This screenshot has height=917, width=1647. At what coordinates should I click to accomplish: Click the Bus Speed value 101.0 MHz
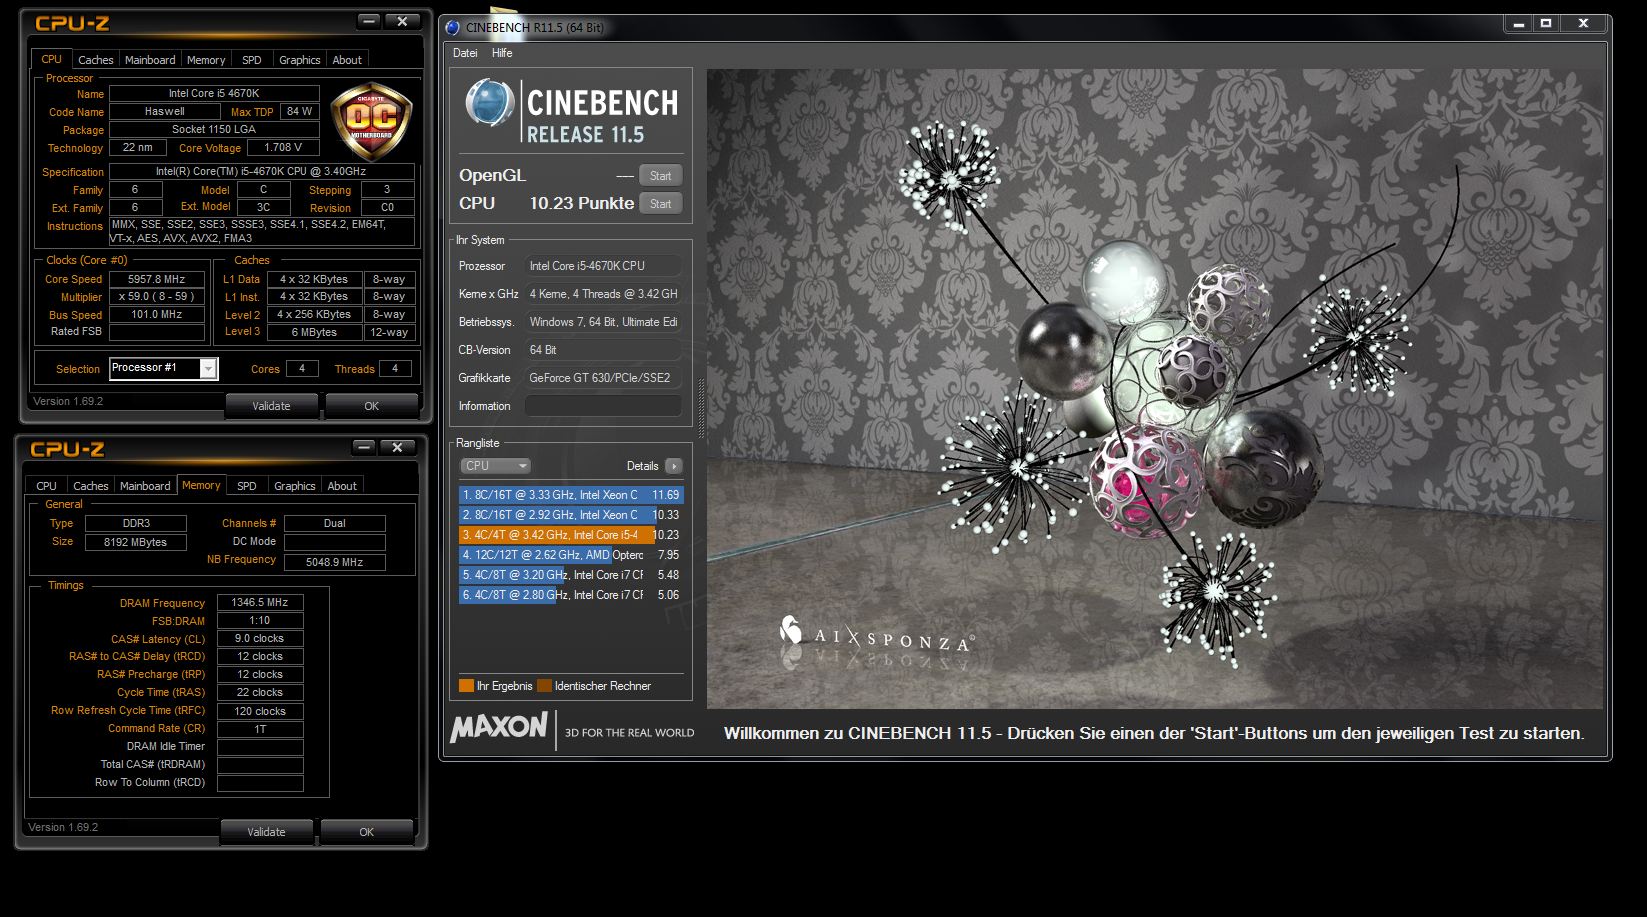click(157, 315)
